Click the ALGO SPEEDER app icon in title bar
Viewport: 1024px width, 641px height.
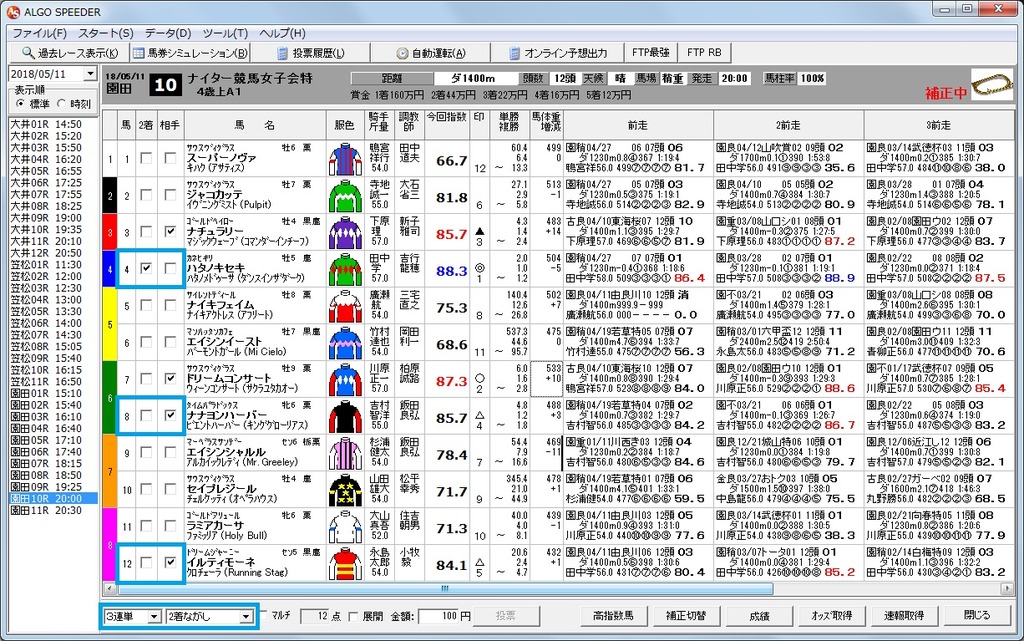[14, 12]
